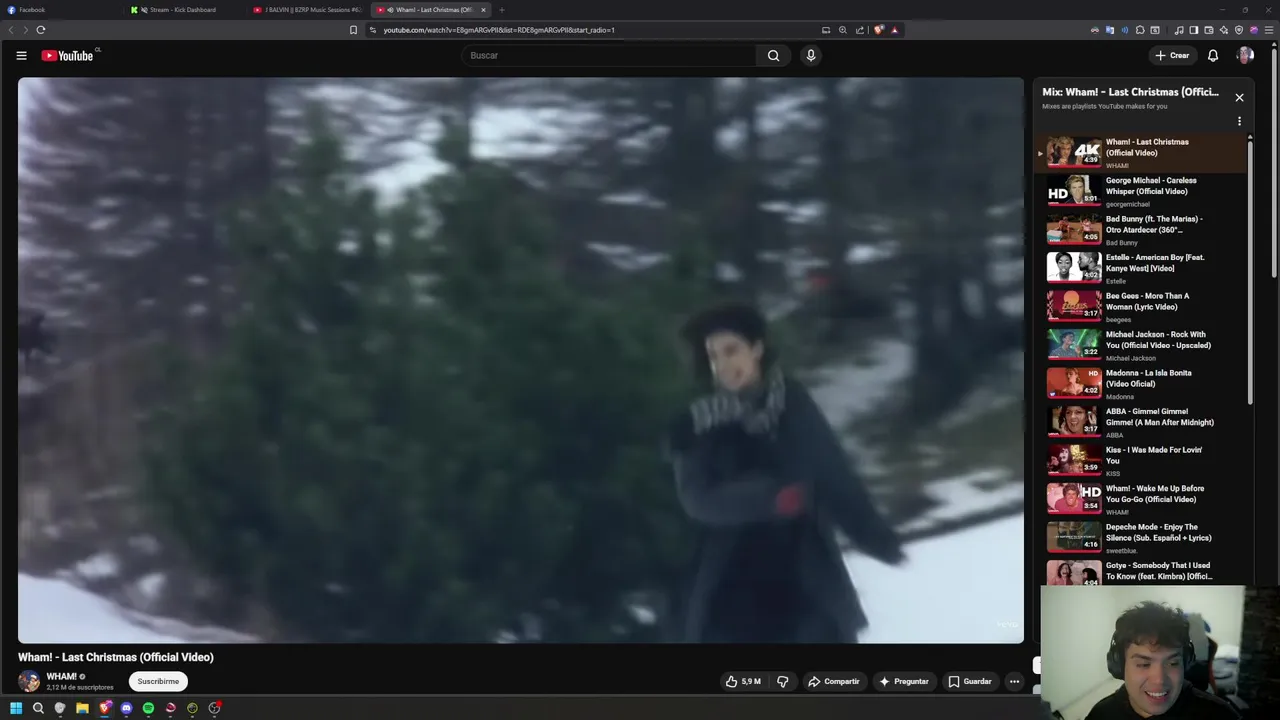1280x720 pixels.
Task: Click the search magnifier button
Action: point(773,56)
